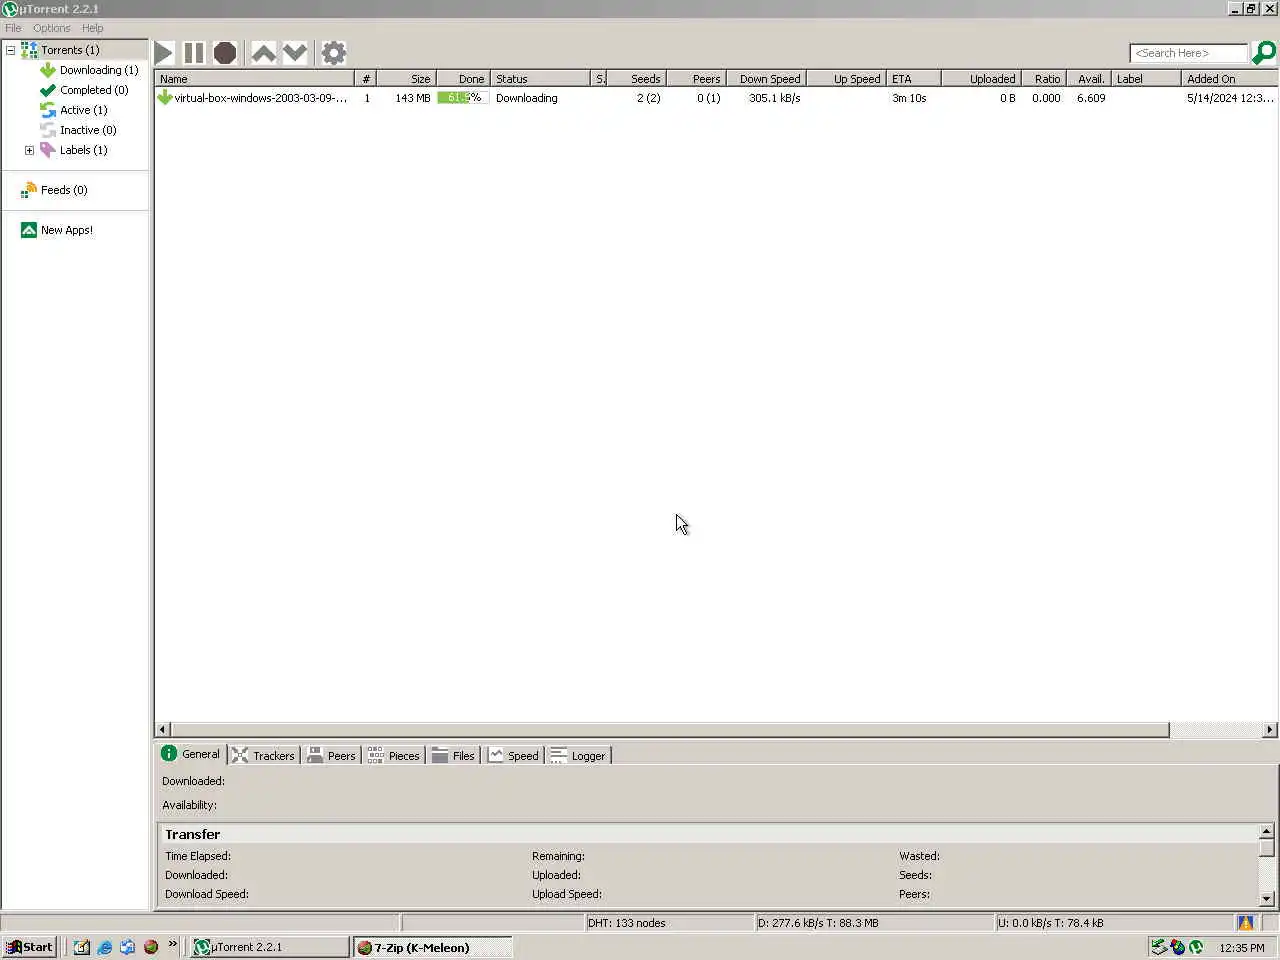Click in the Search Here input field
The width and height of the screenshot is (1280, 960).
(1189, 53)
